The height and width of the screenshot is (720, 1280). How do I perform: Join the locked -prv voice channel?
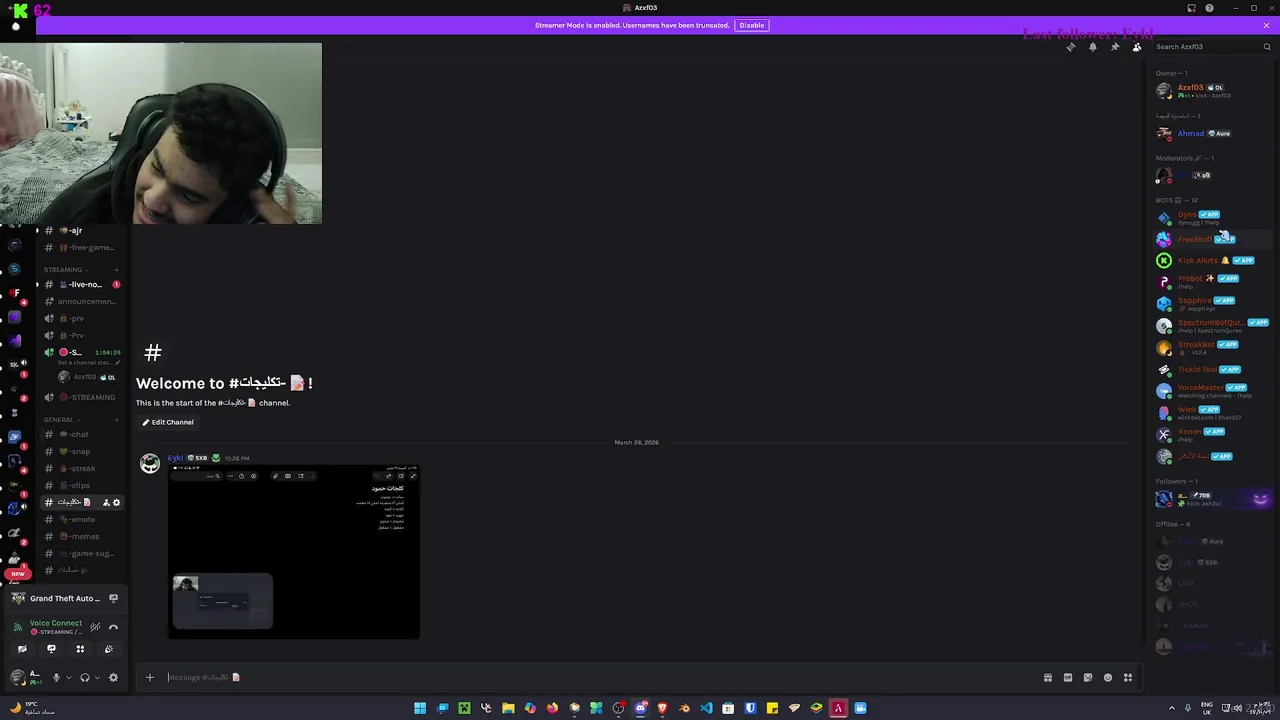coord(82,319)
